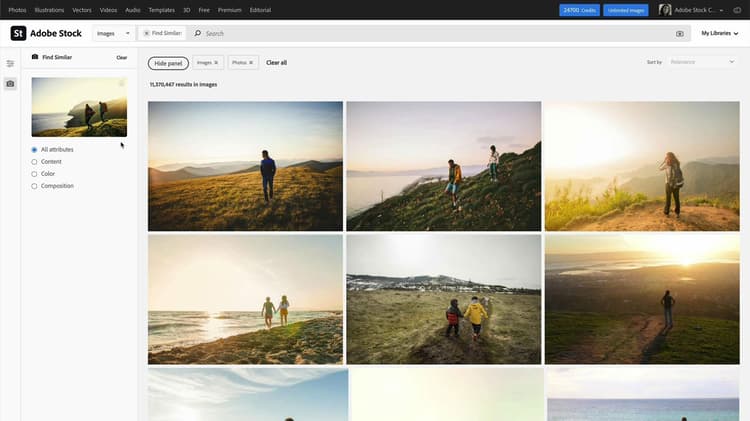
Task: Click the Find Similar panel heading
Action: (57, 57)
